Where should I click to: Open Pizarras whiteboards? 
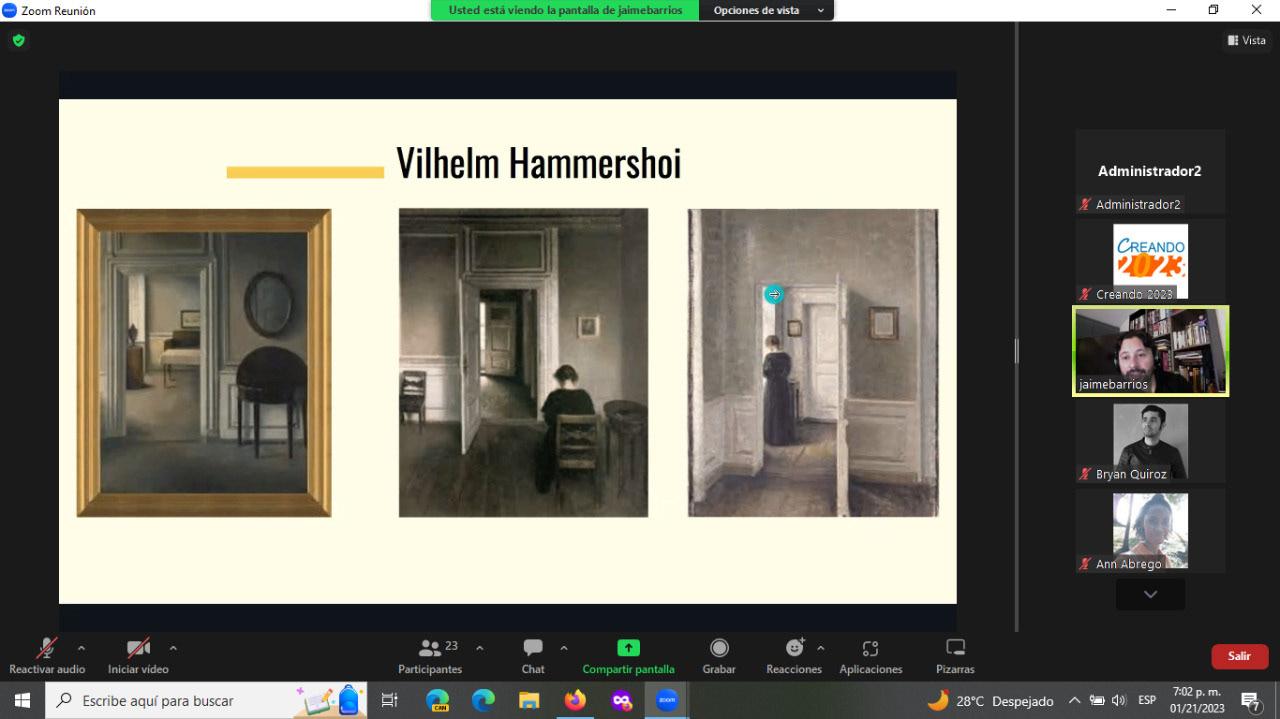pos(955,655)
